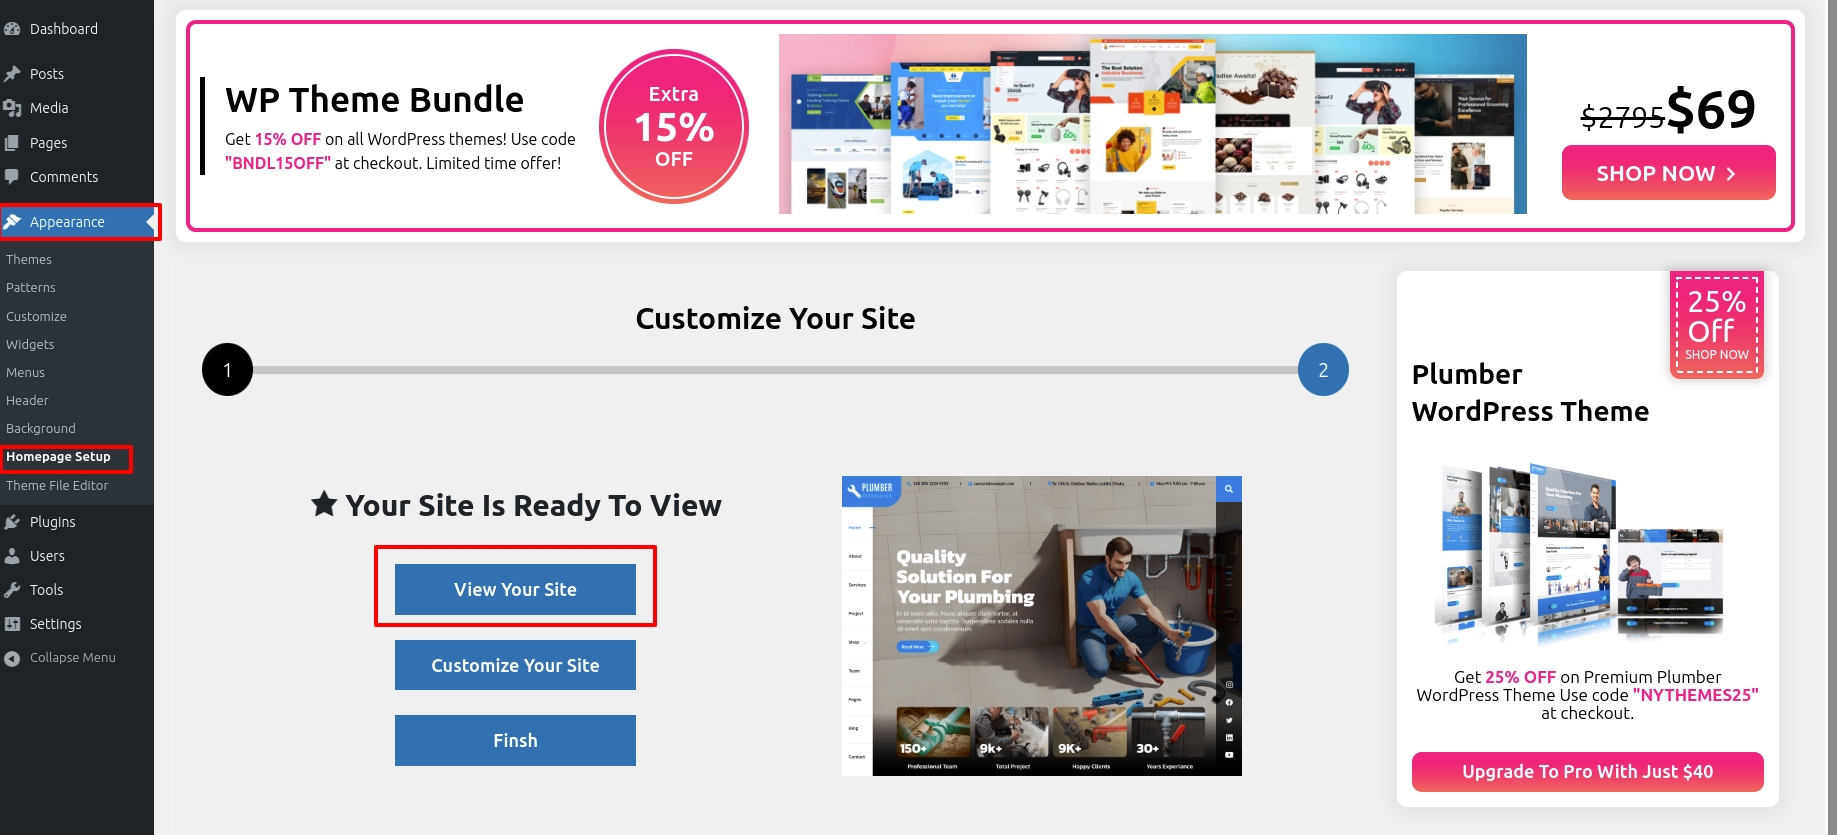Click the Plugins plug icon
This screenshot has height=835, width=1837.
point(12,522)
